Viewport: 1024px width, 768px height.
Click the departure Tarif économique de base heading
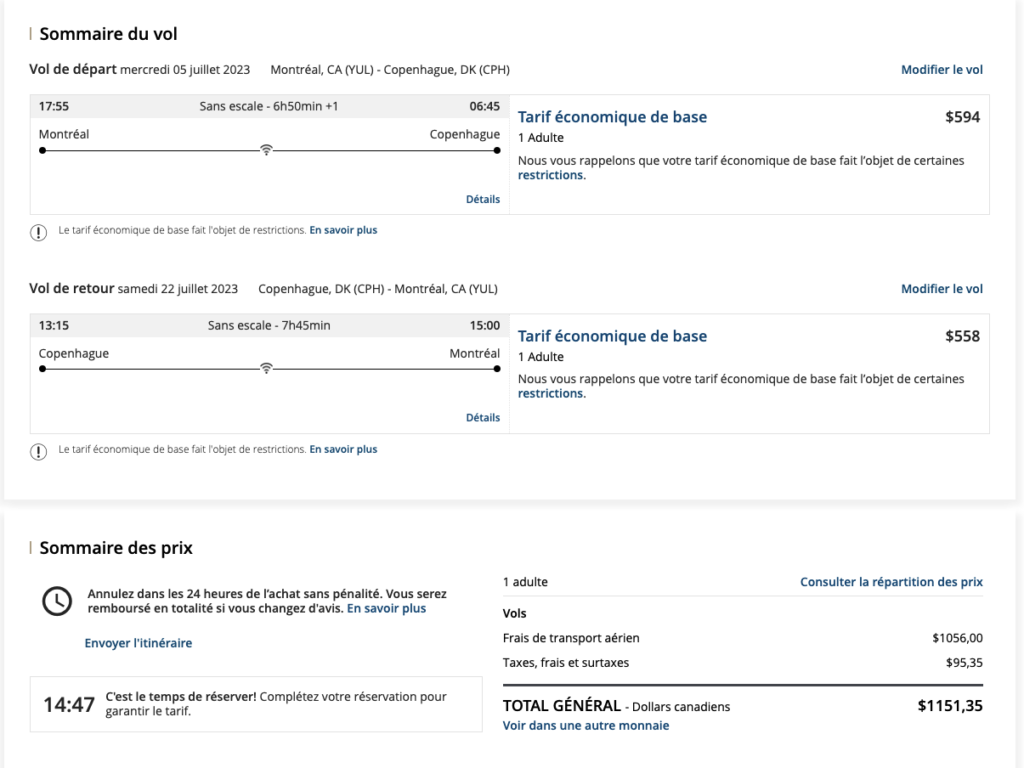[x=612, y=117]
